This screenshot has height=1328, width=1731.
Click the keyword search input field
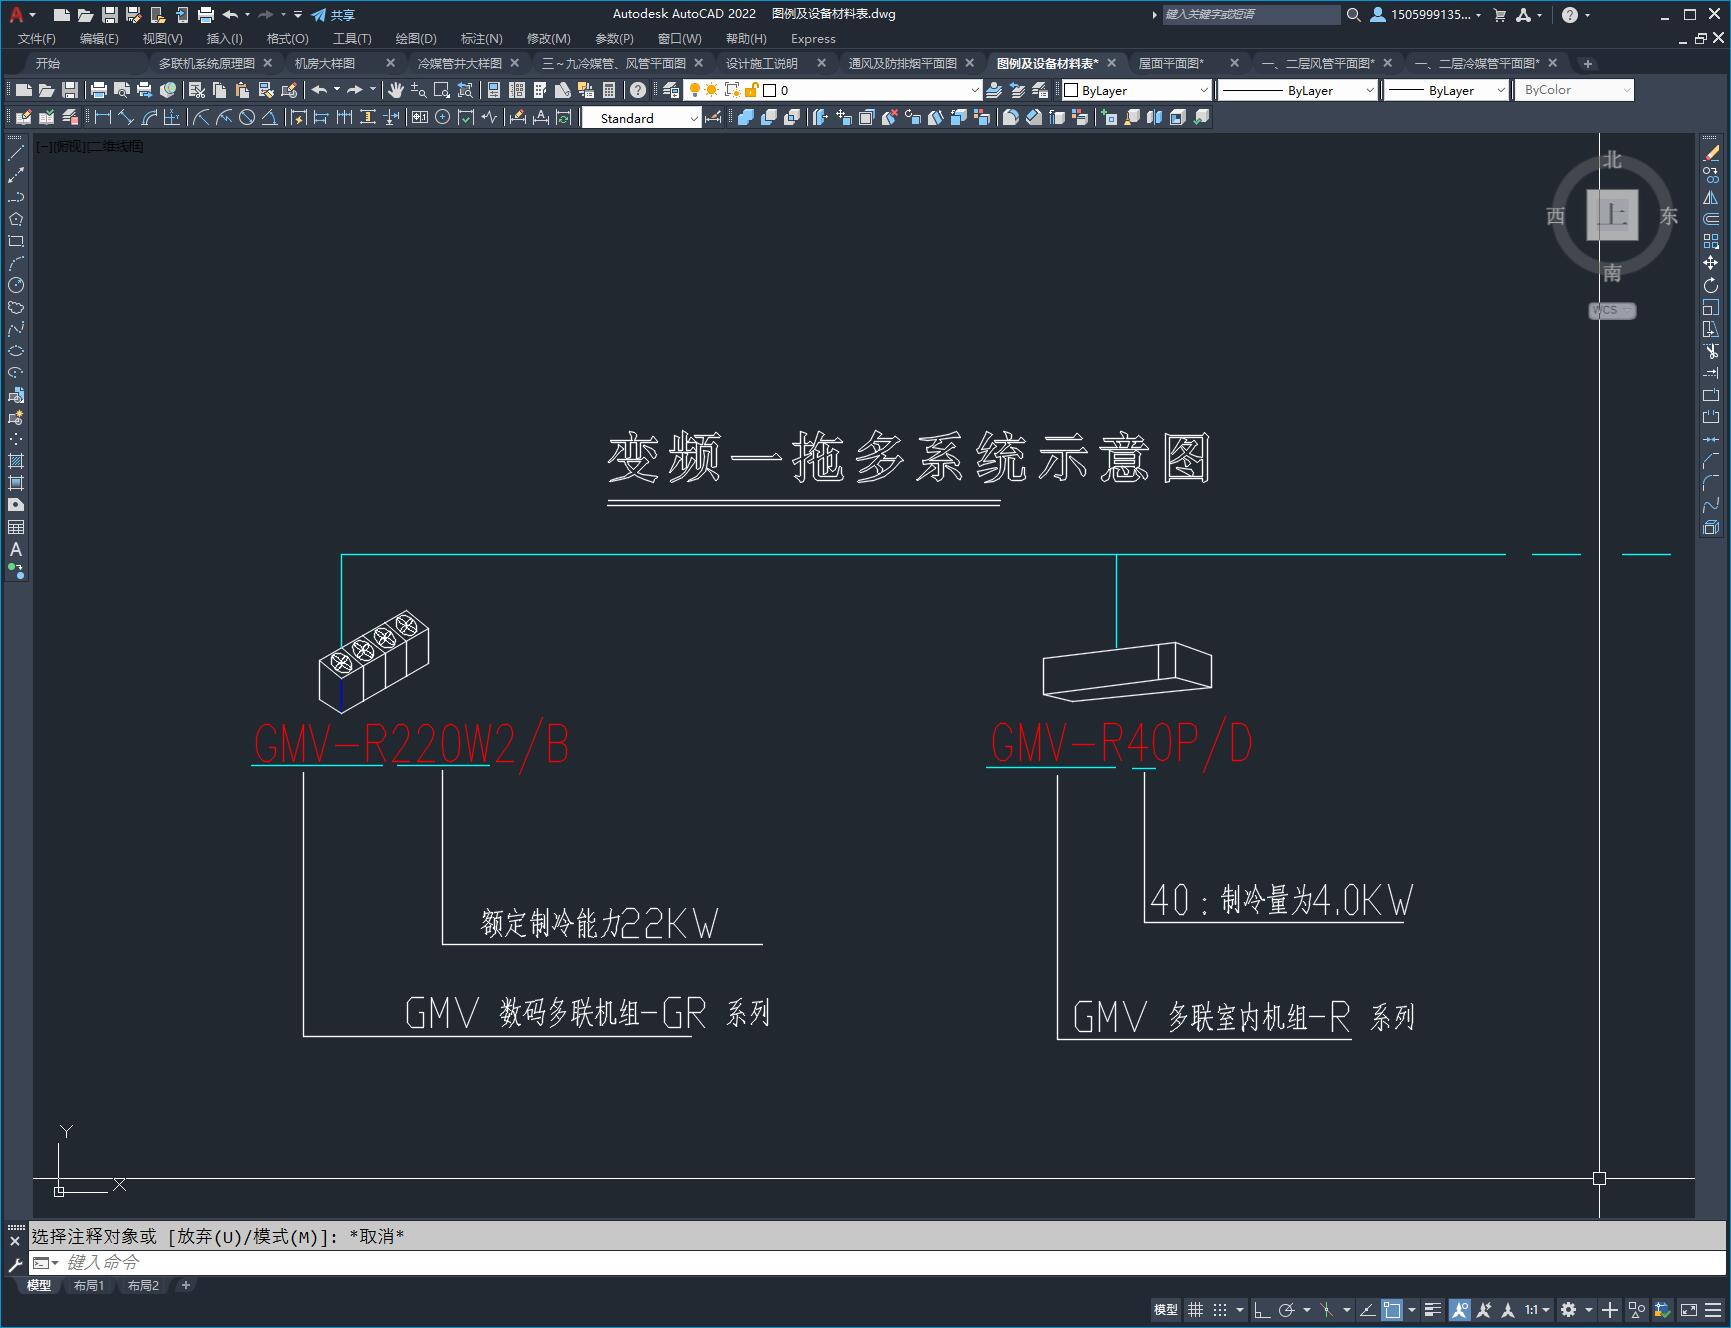[x=1250, y=14]
